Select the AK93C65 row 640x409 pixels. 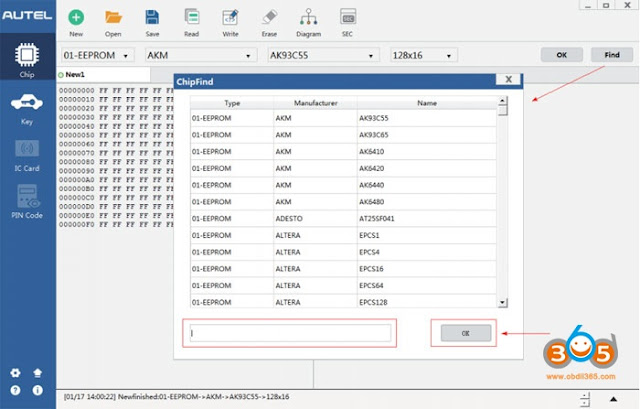[x=343, y=135]
